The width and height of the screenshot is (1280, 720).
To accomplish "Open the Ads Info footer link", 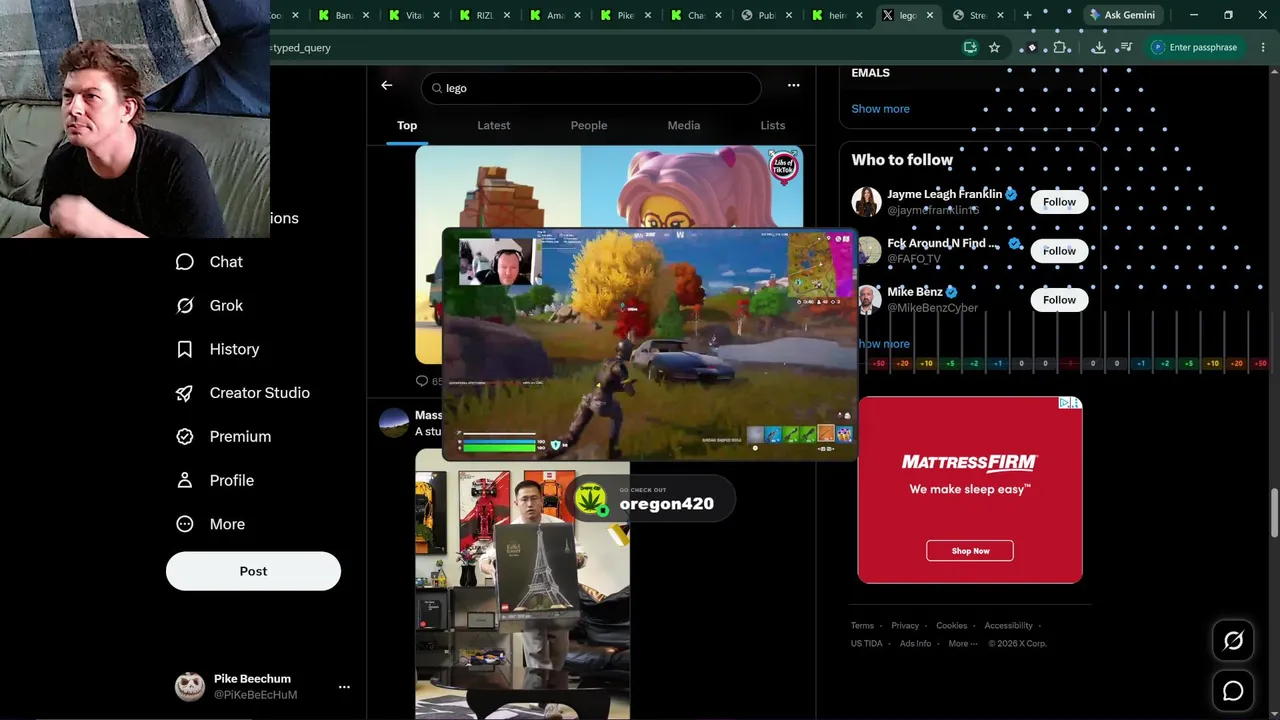I will (915, 644).
